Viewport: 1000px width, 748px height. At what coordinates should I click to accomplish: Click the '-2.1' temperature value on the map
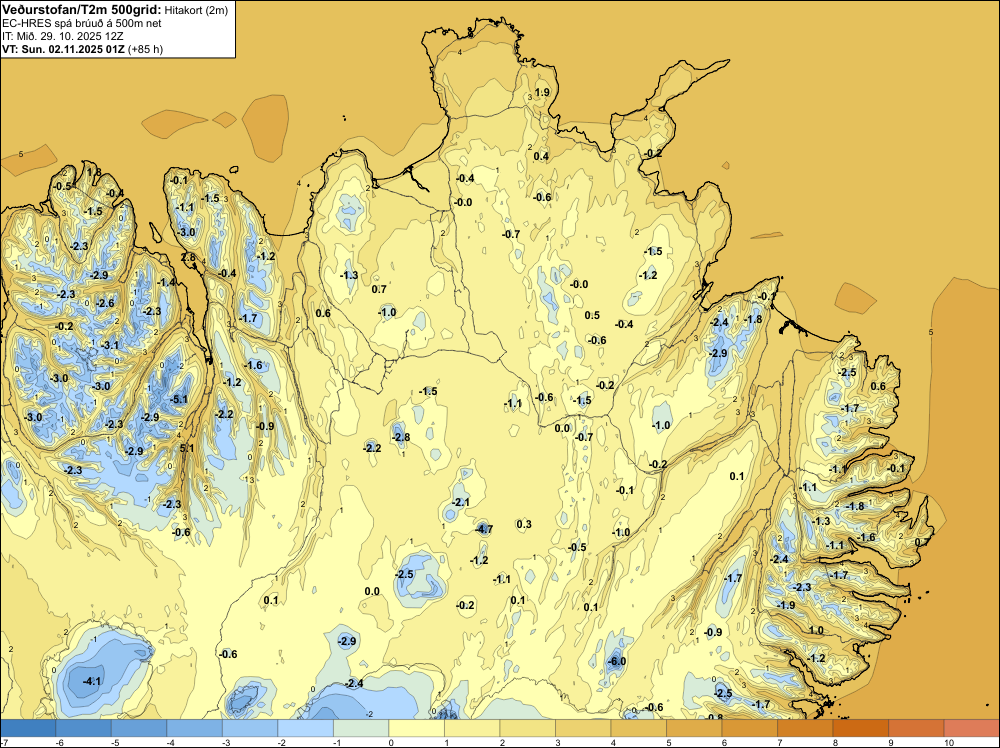click(460, 502)
